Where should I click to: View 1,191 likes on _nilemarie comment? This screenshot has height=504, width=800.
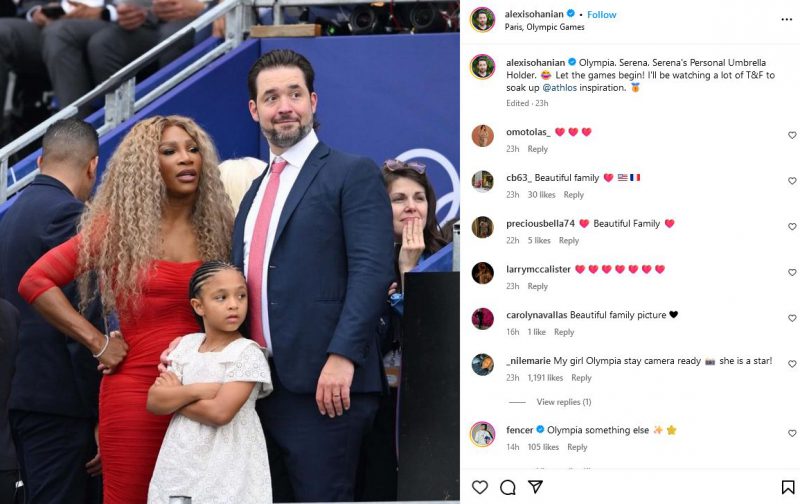click(545, 377)
